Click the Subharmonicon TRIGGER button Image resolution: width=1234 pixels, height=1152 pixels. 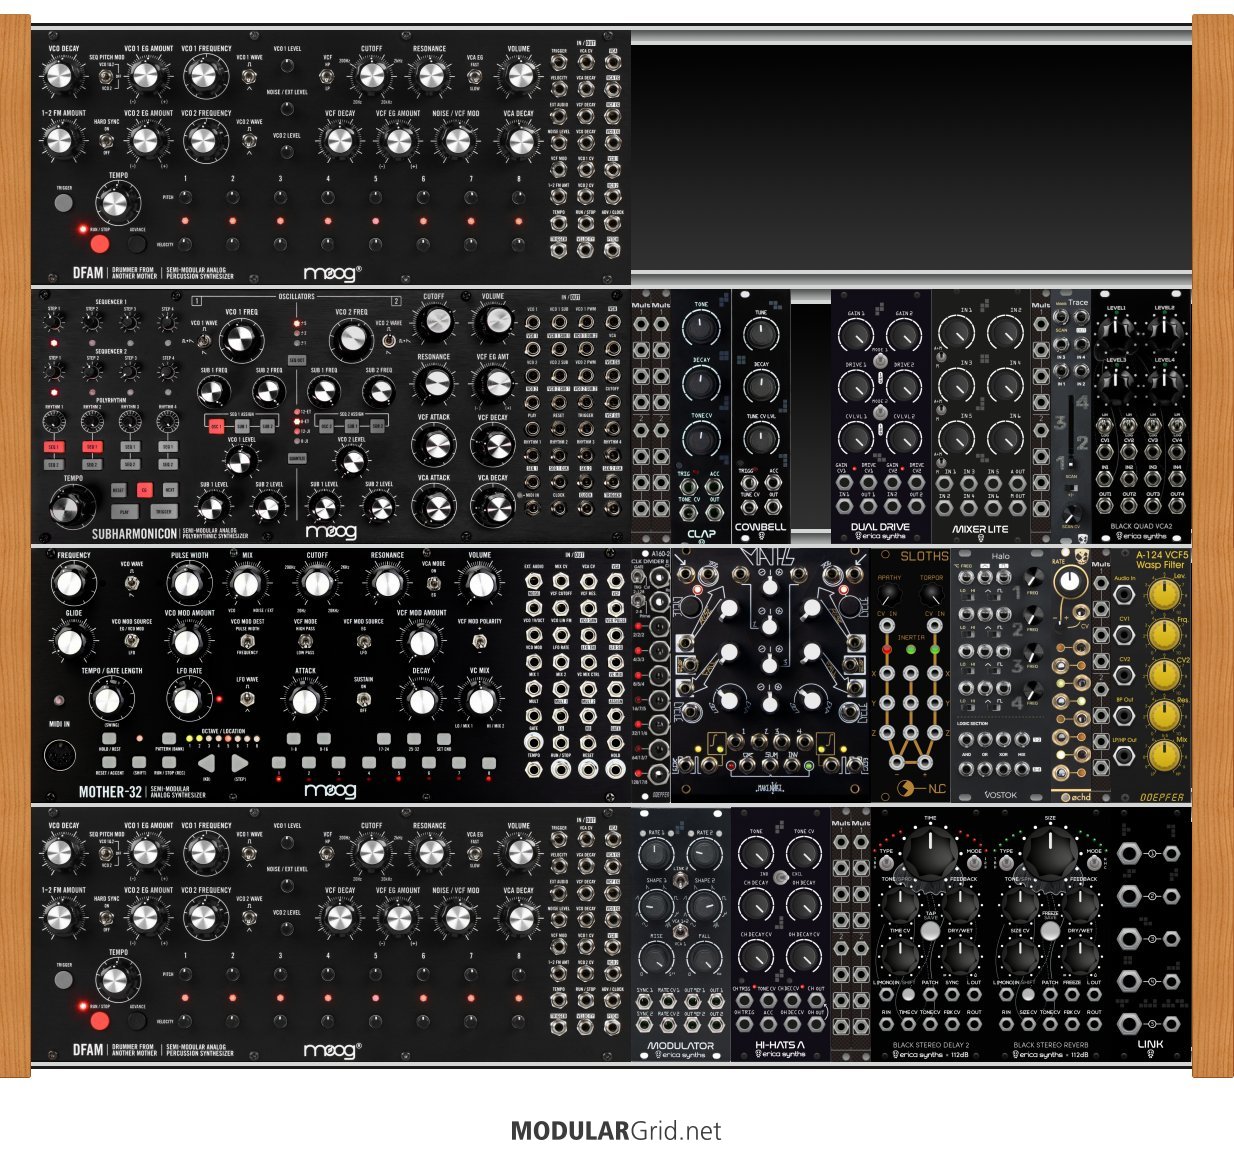163,511
